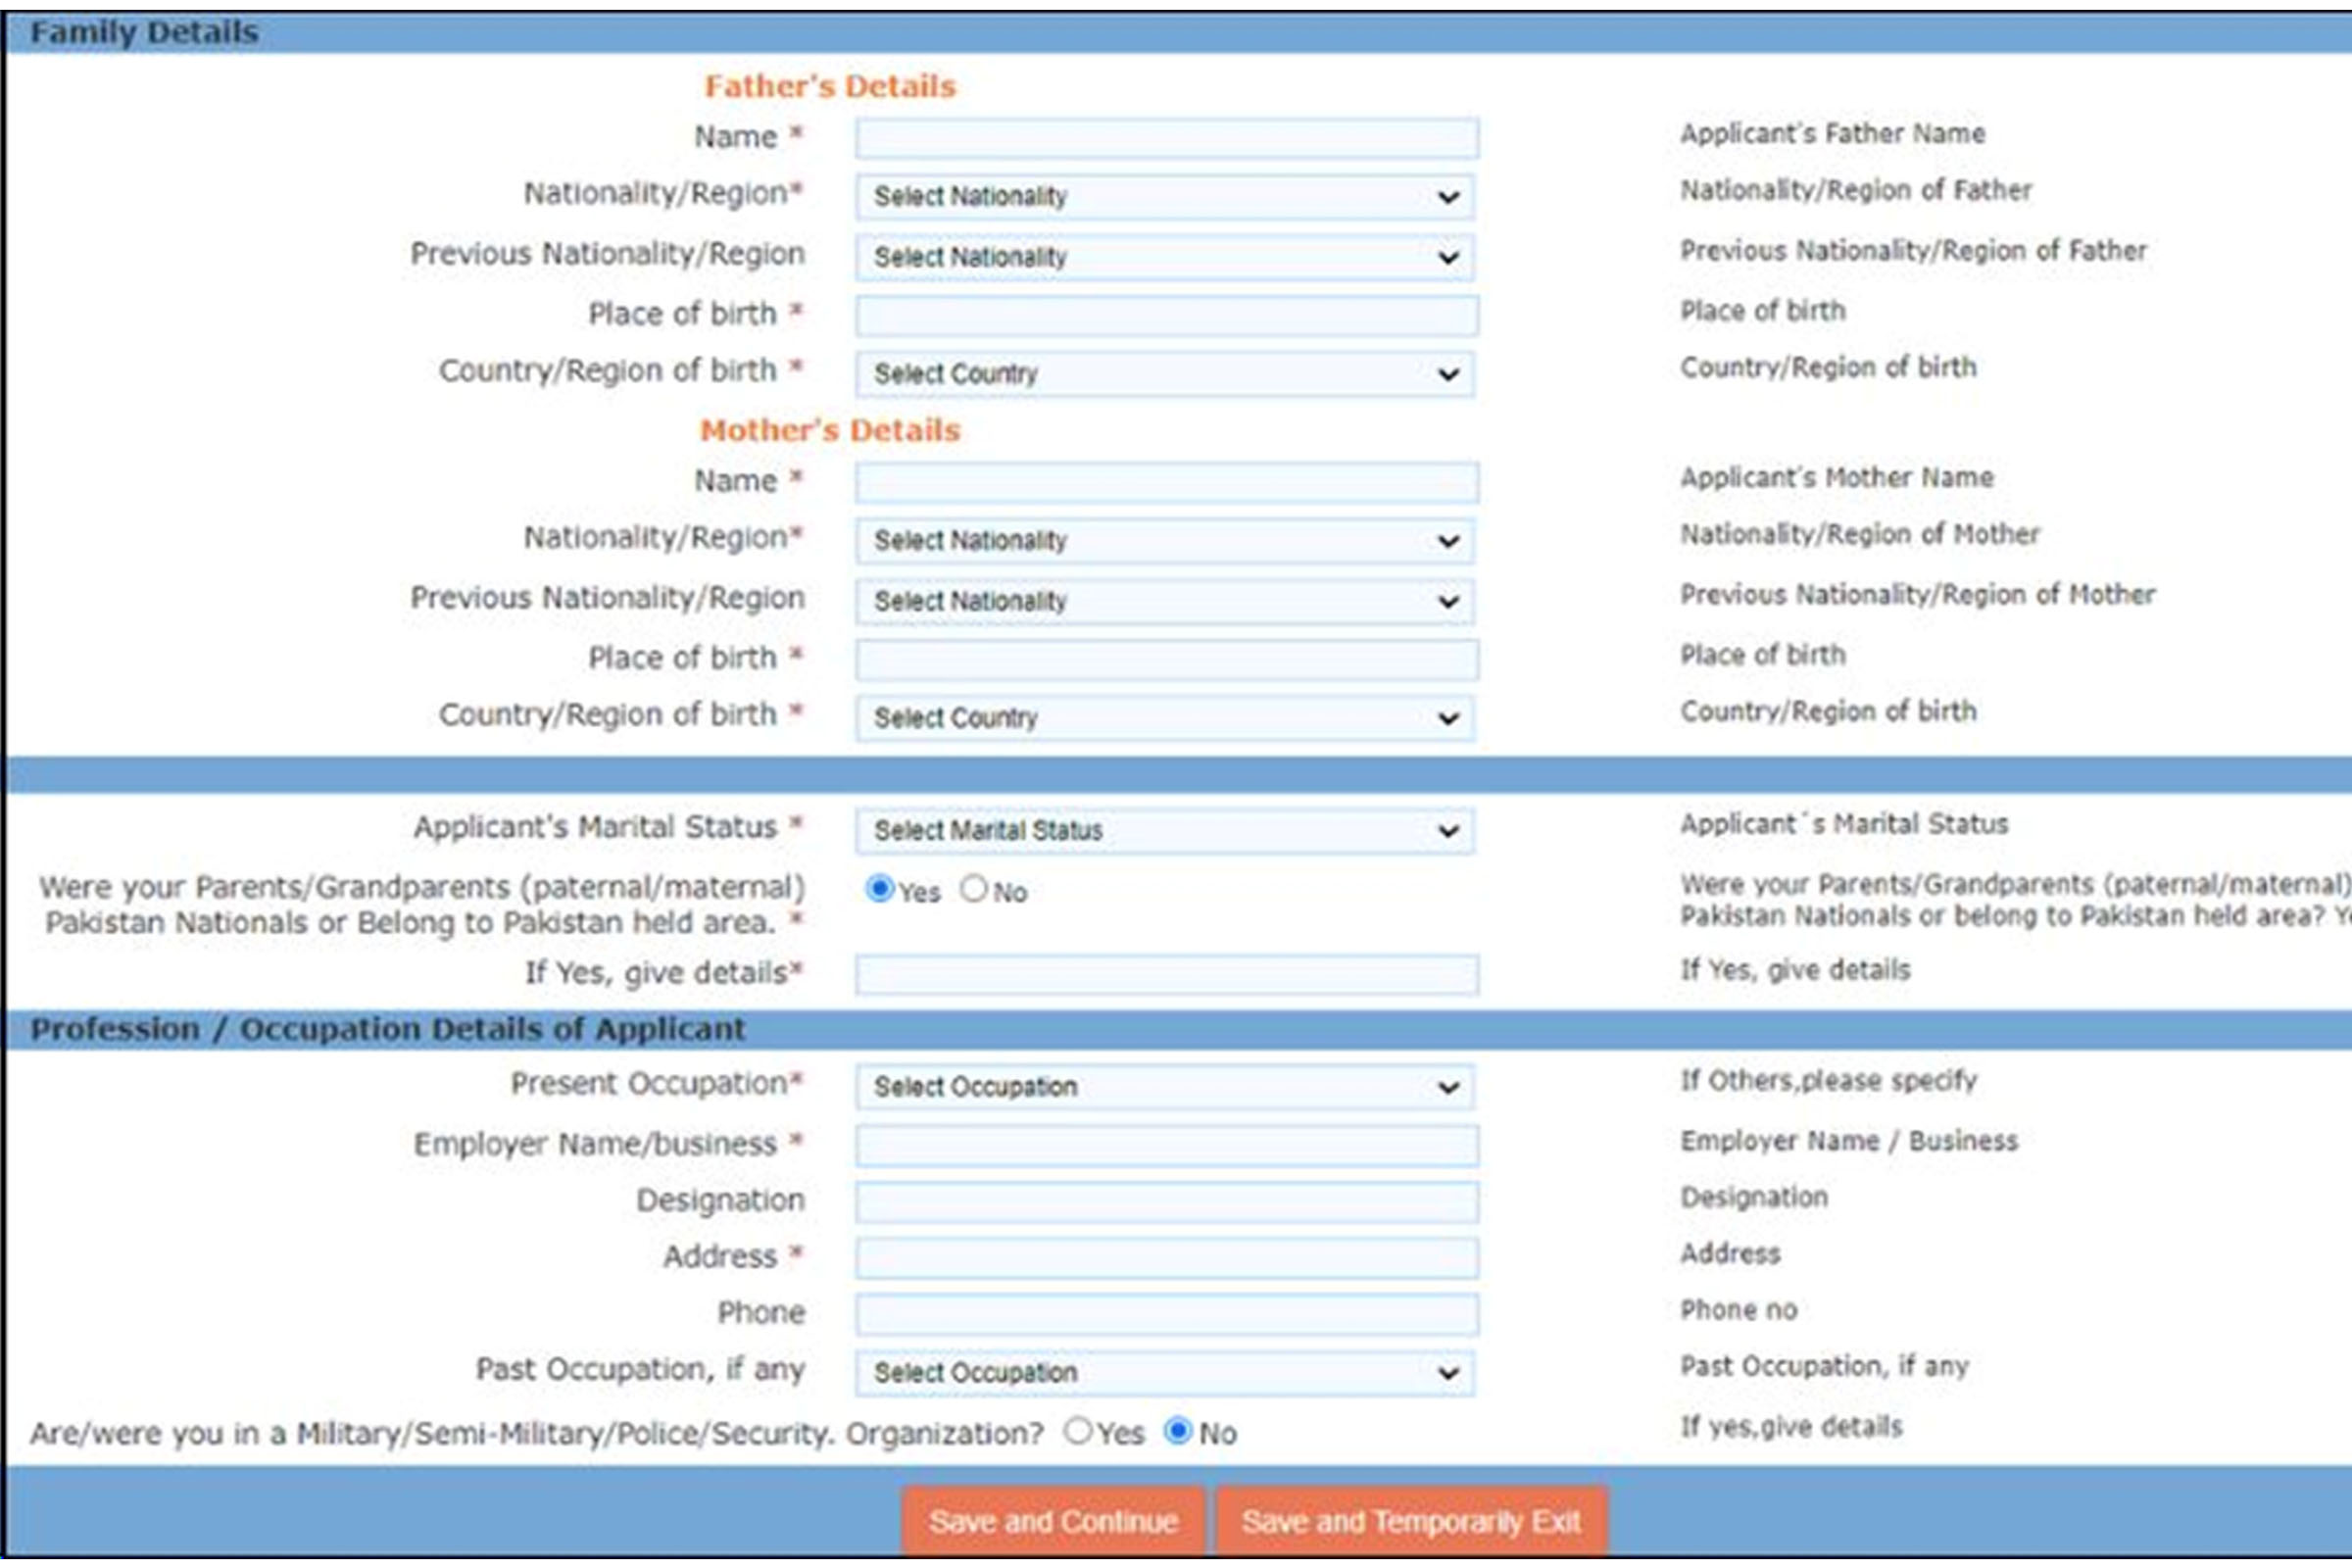Click the 'If Others,please specify' hint text
Image resolution: width=2352 pixels, height=1568 pixels.
pos(1828,1081)
